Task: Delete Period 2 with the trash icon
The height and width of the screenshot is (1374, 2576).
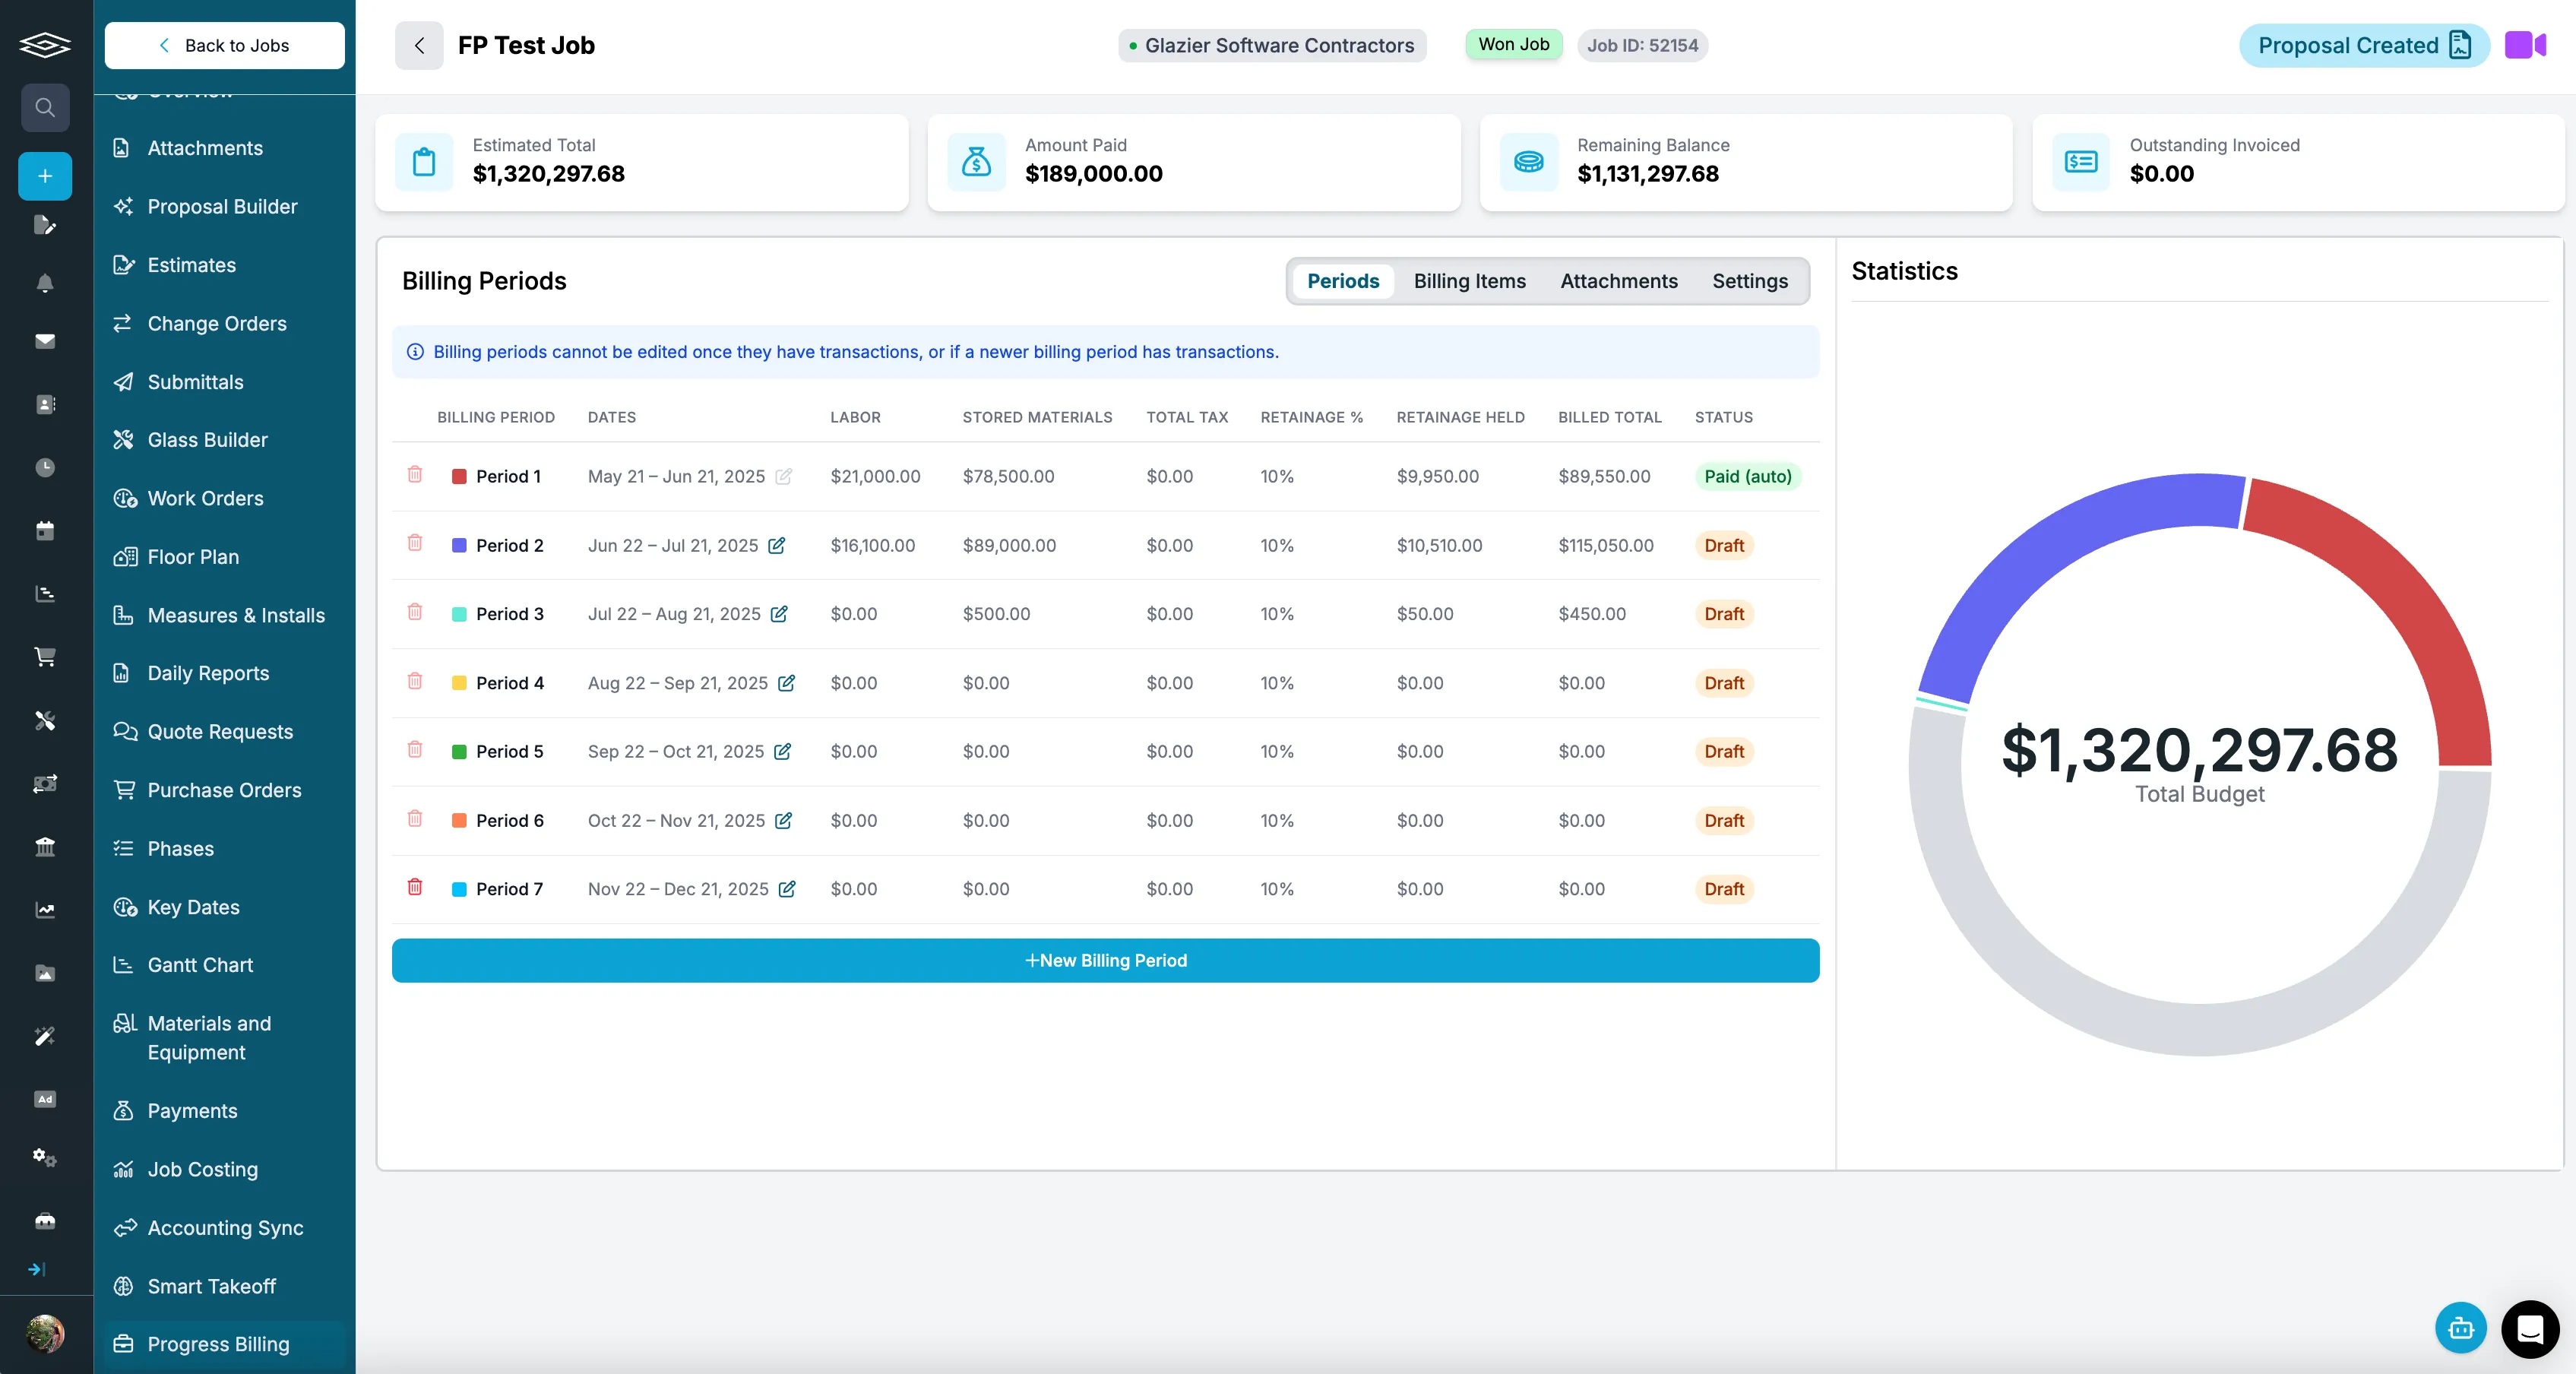Action: (x=415, y=543)
